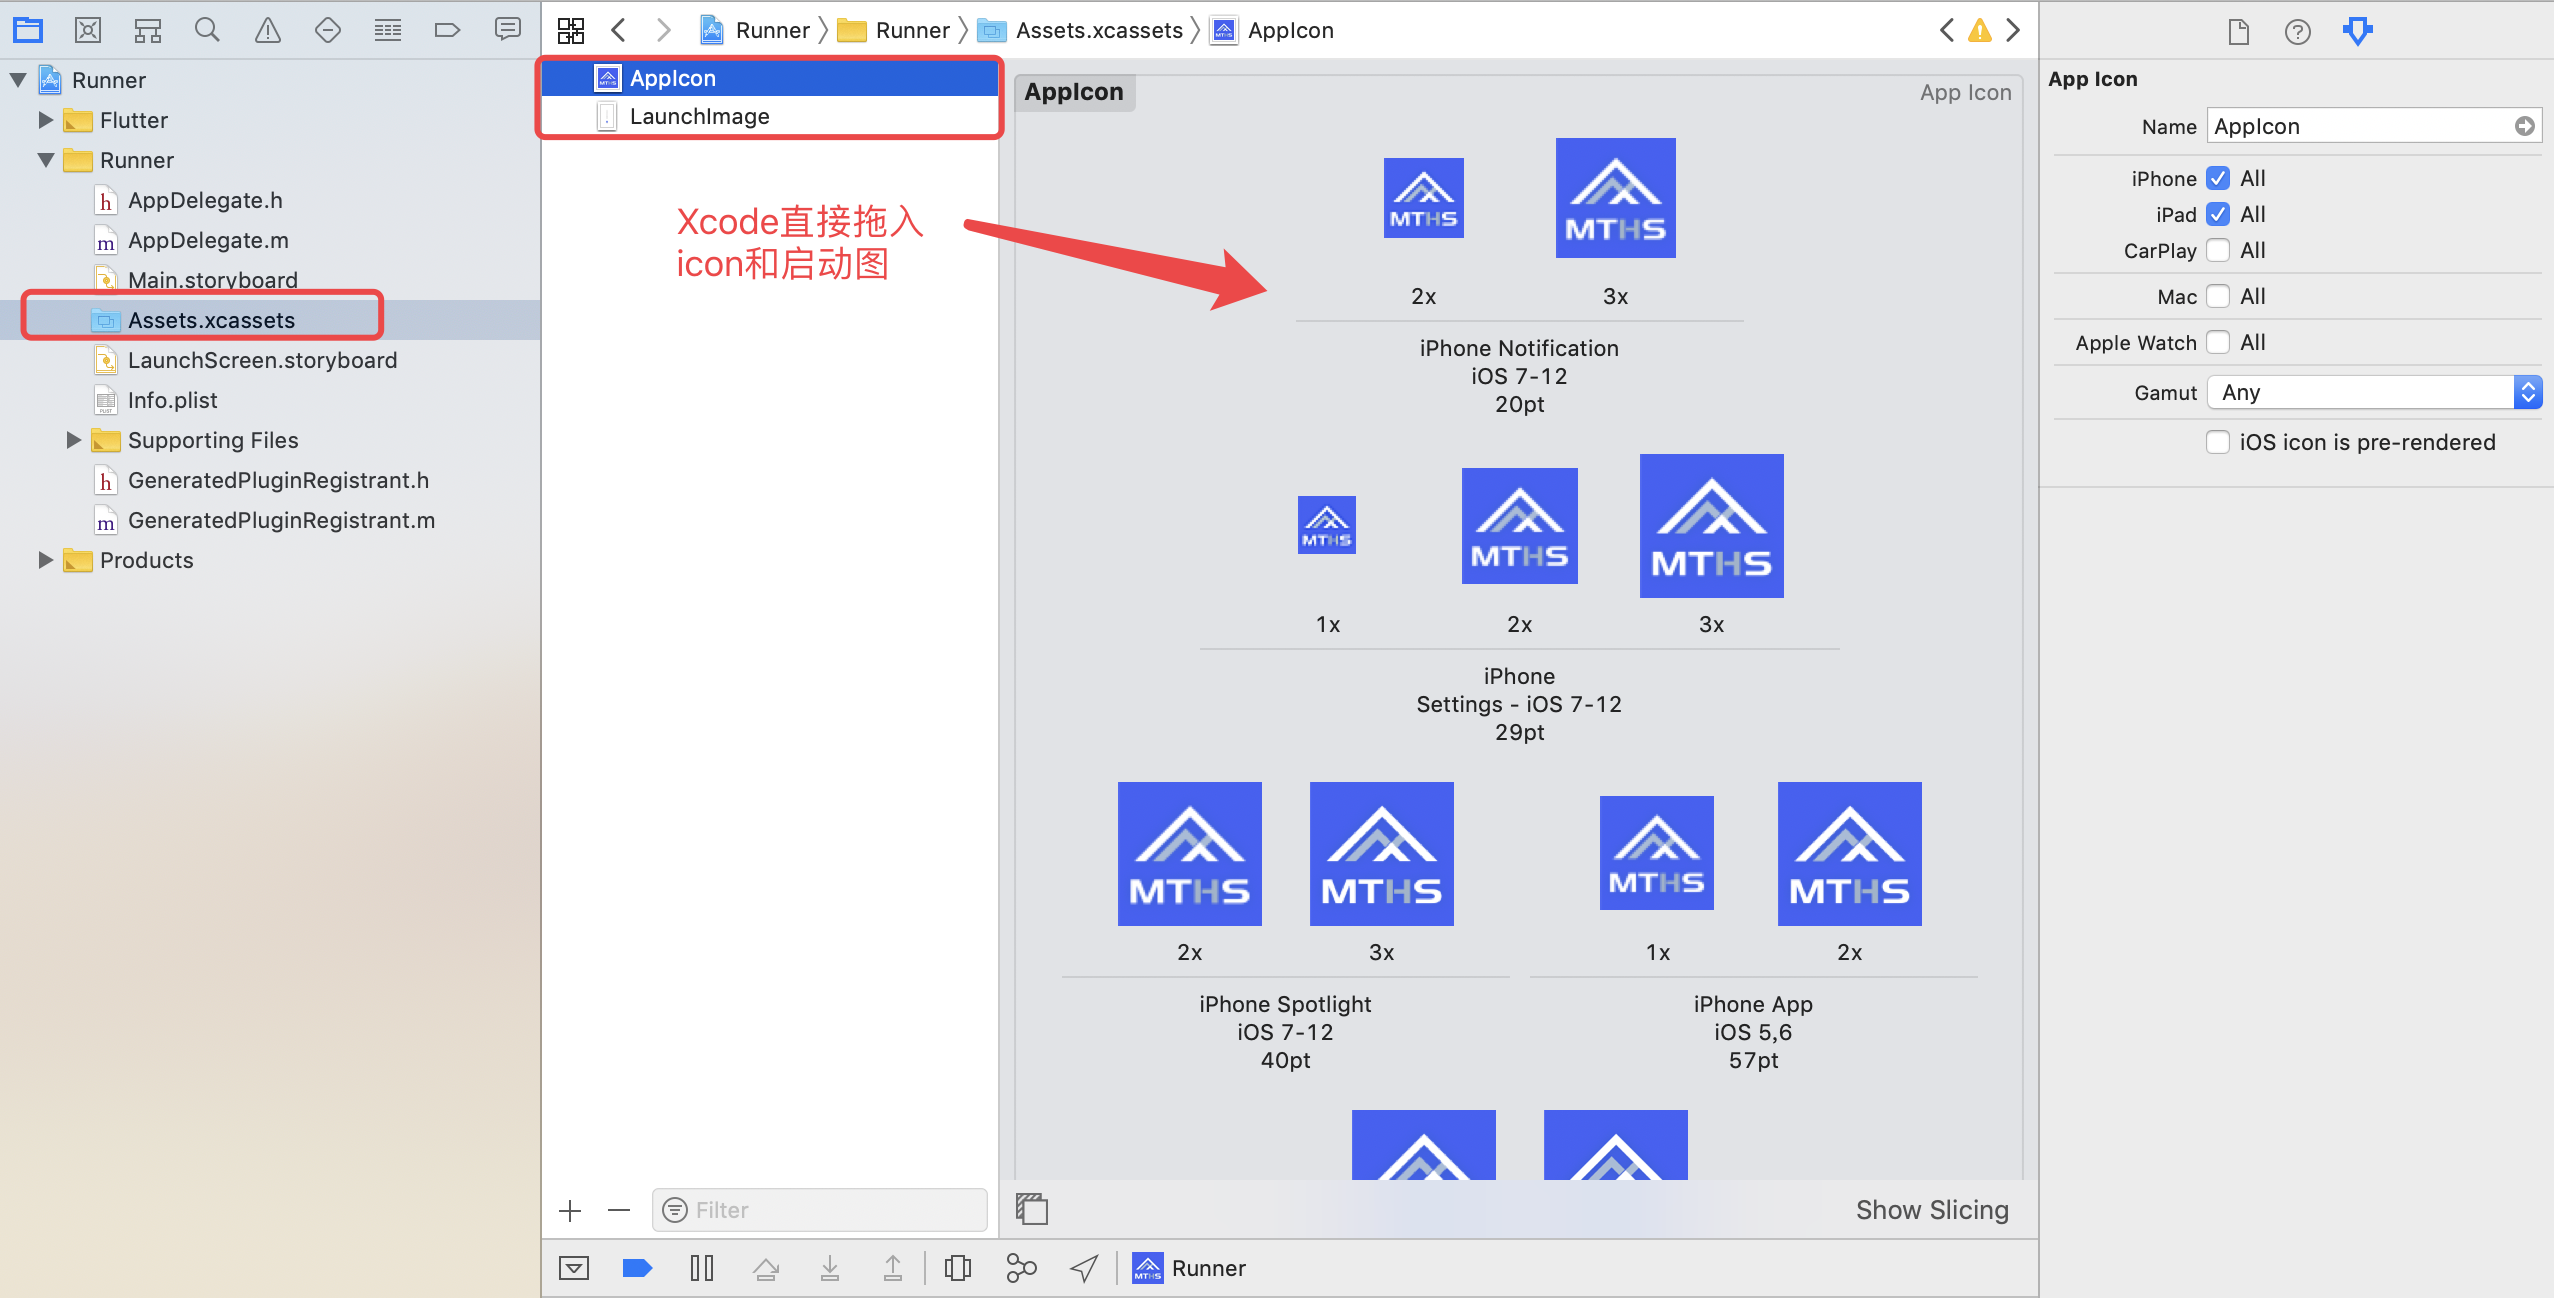Click the Debug View Hierarchy icon
Screen dimensions: 2554x1298
coord(957,1268)
